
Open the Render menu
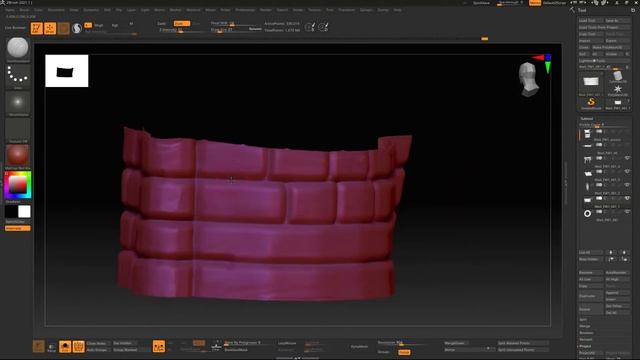coord(266,10)
